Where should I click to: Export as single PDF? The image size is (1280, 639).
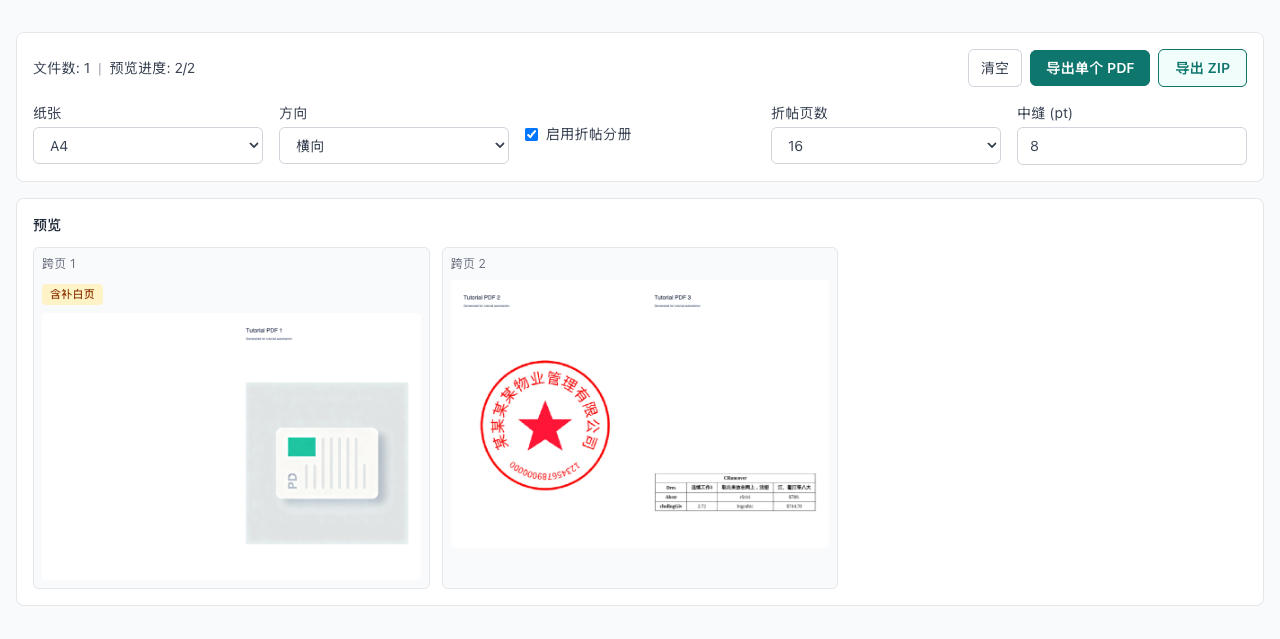1089,68
